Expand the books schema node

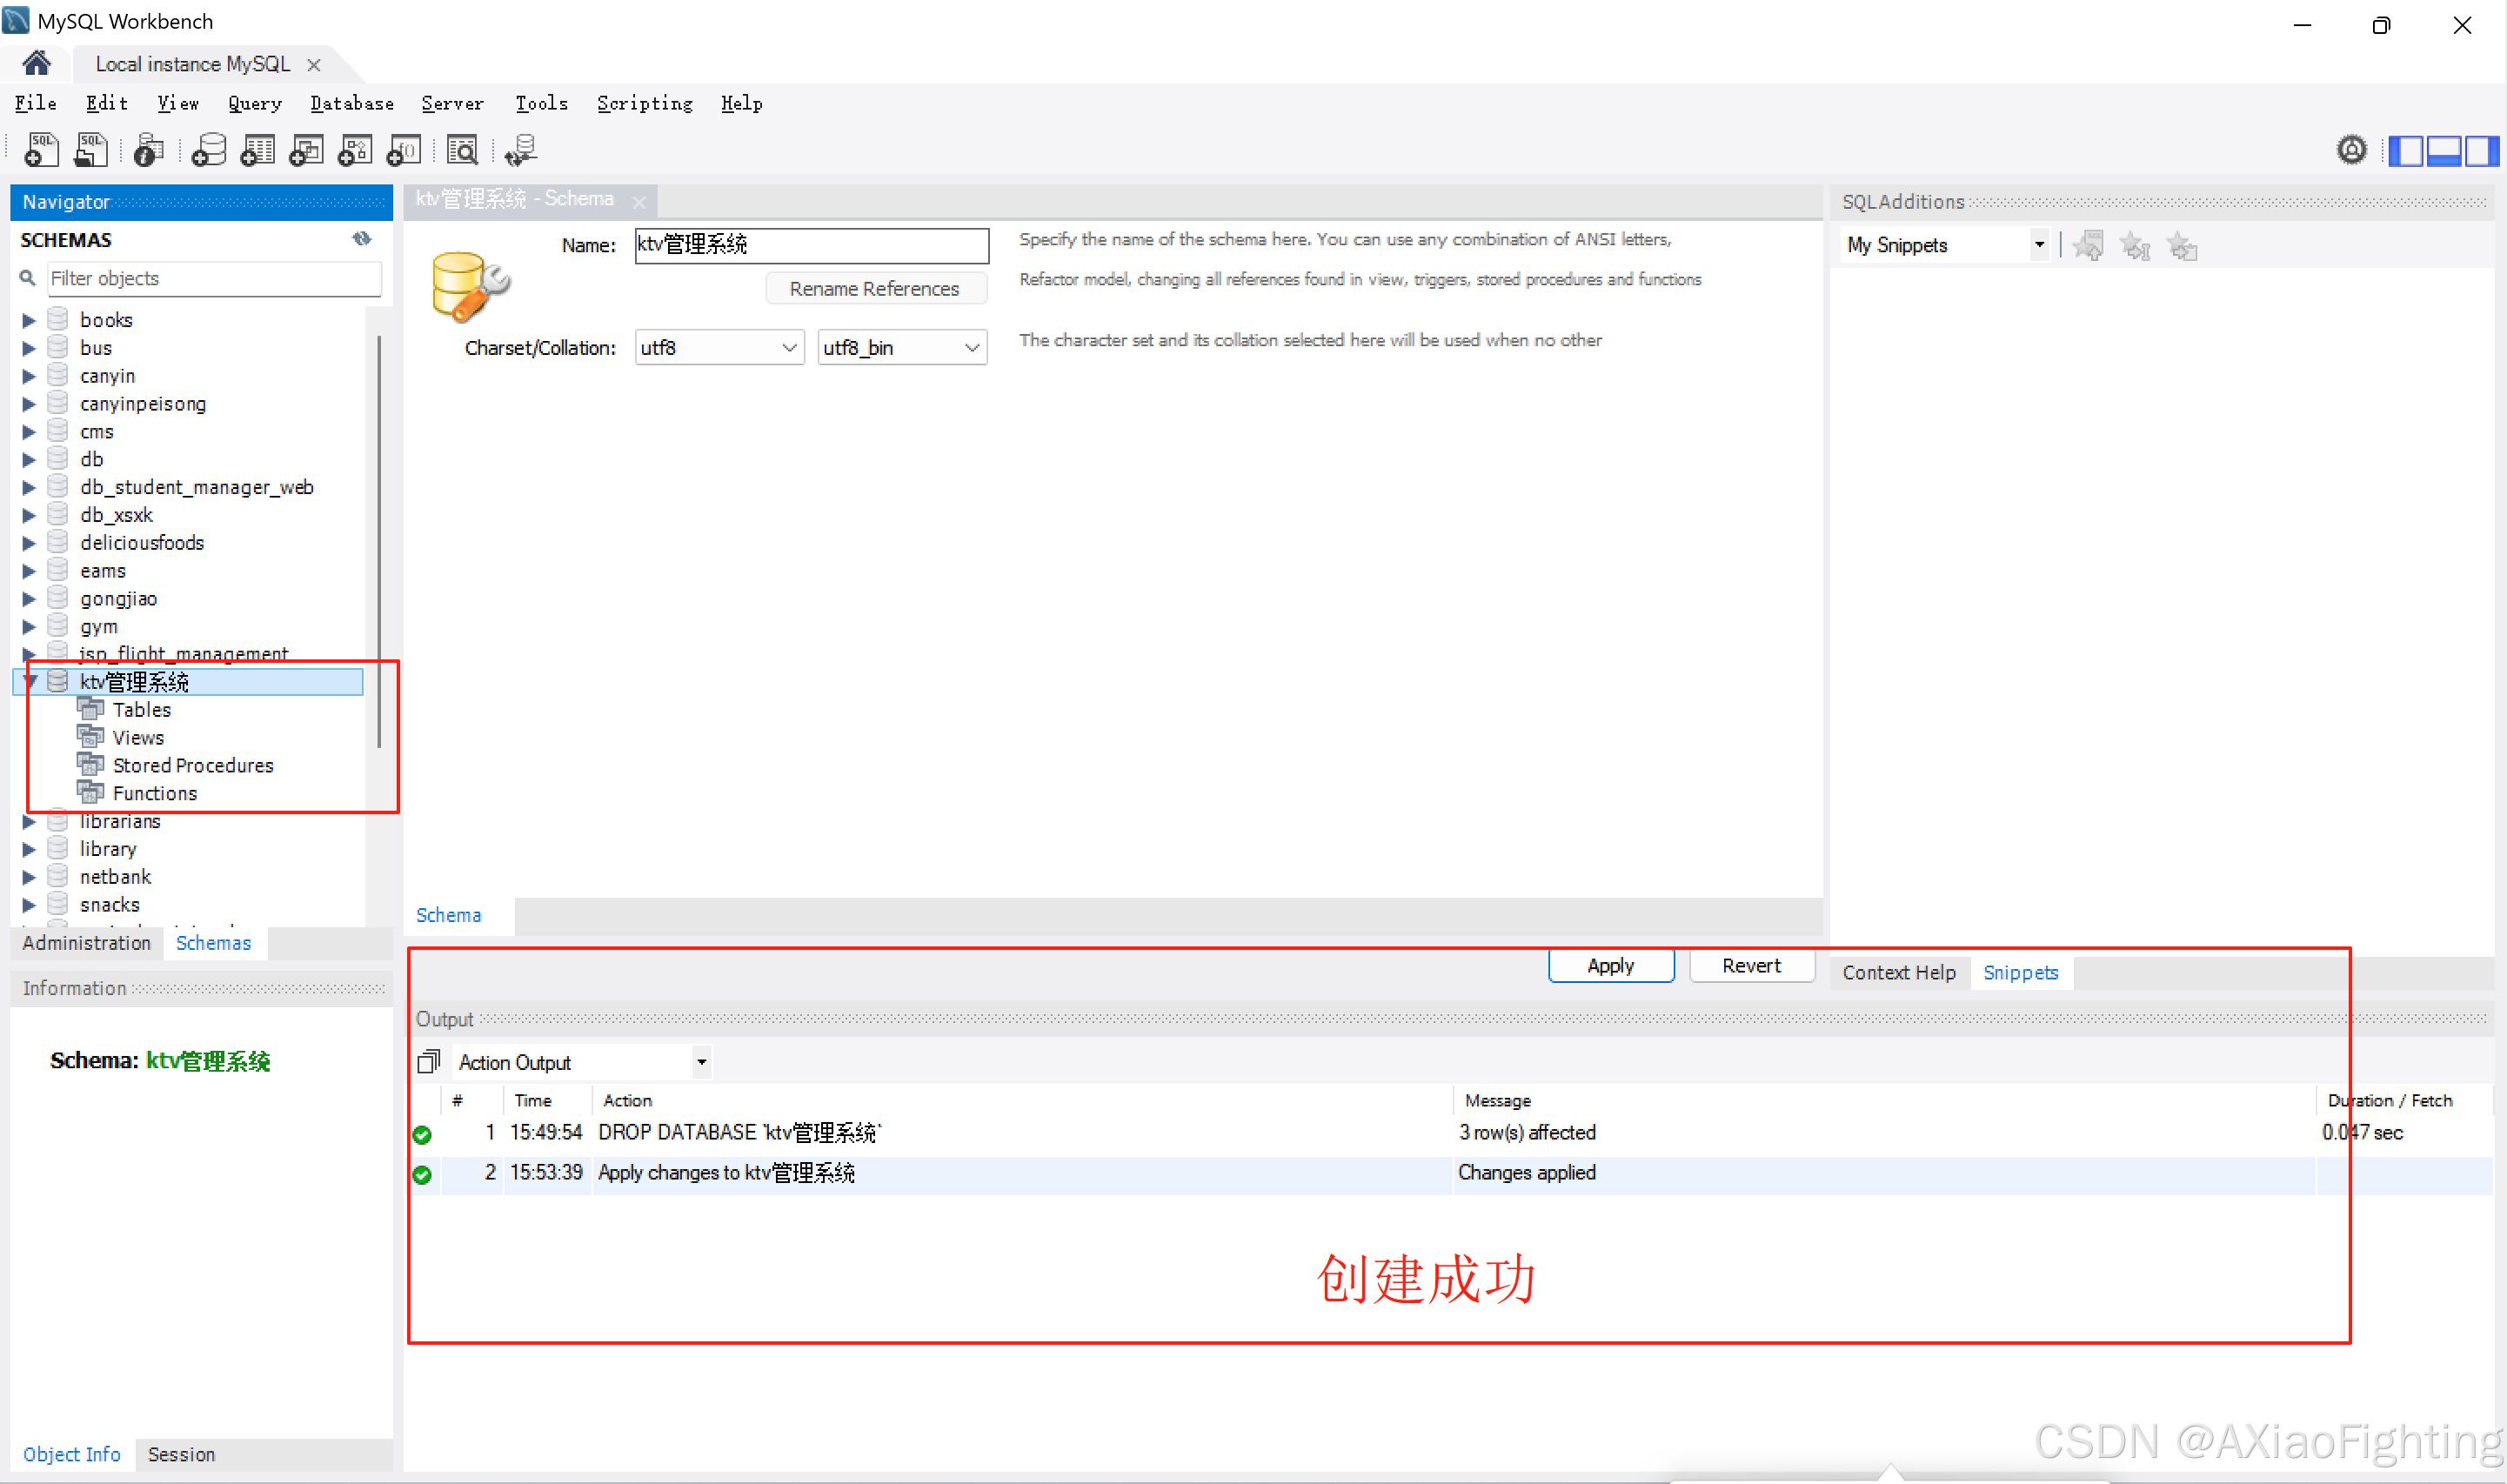click(29, 320)
